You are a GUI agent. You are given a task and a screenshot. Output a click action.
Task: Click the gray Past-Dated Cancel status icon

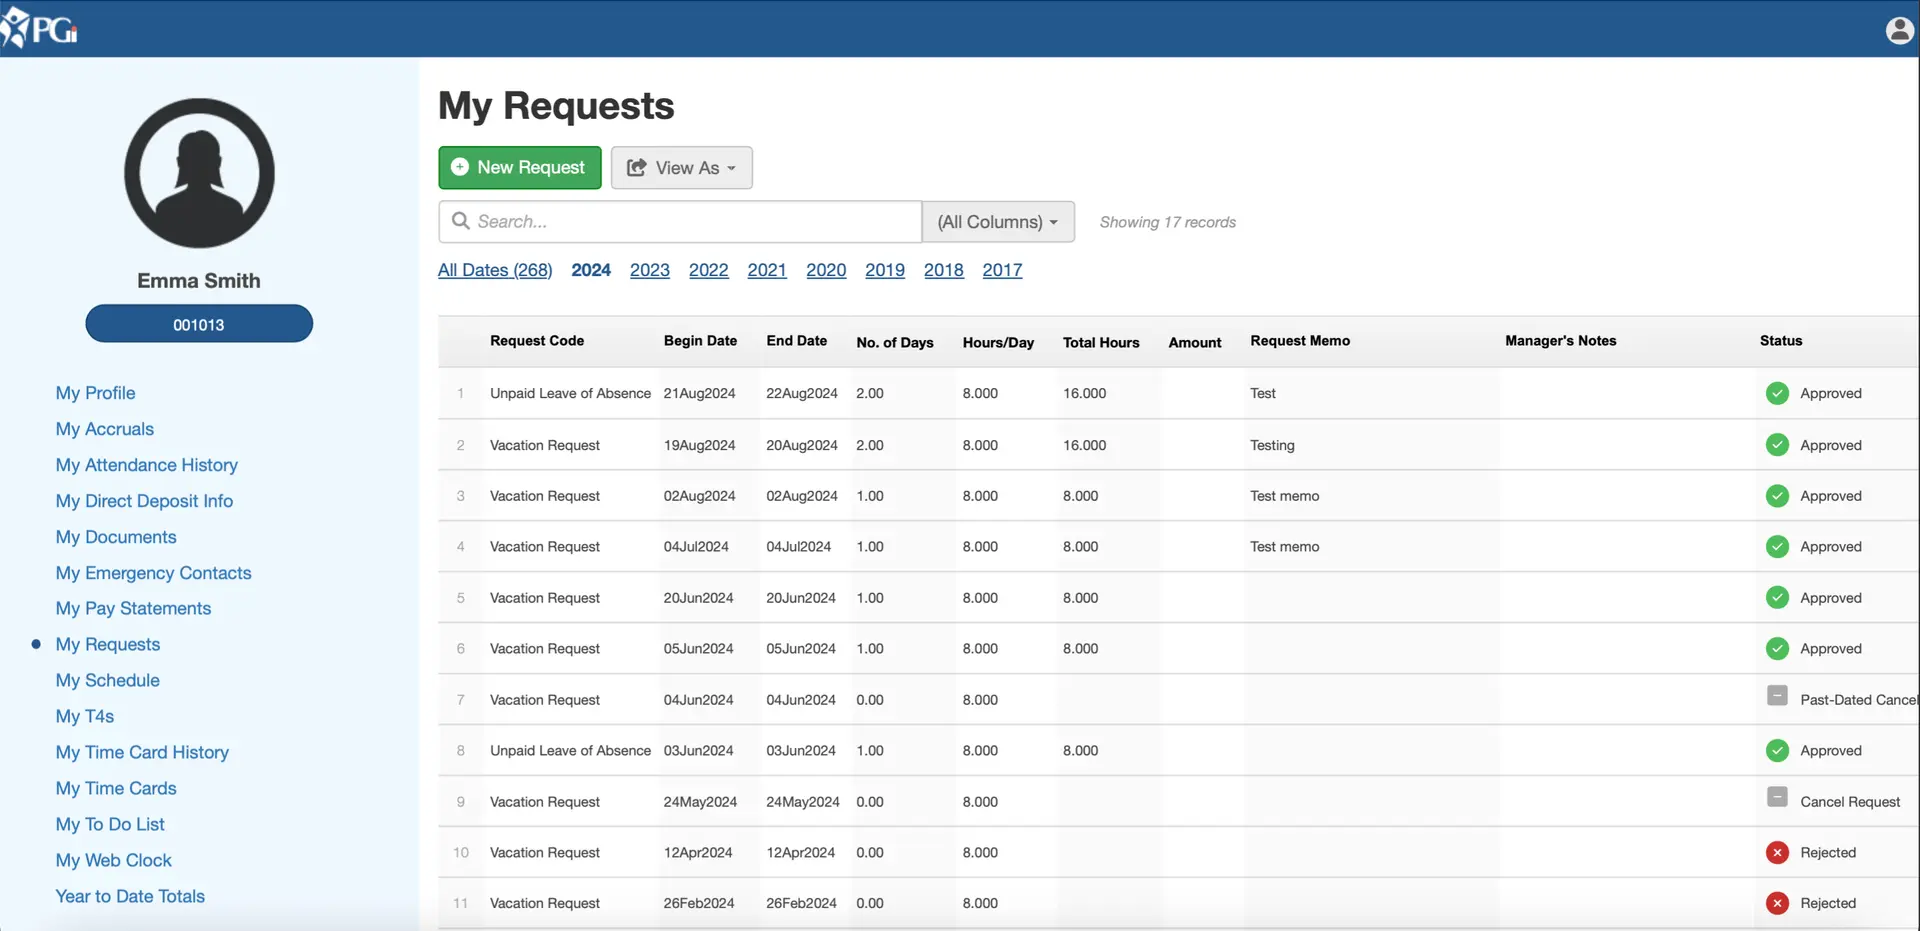click(x=1777, y=696)
